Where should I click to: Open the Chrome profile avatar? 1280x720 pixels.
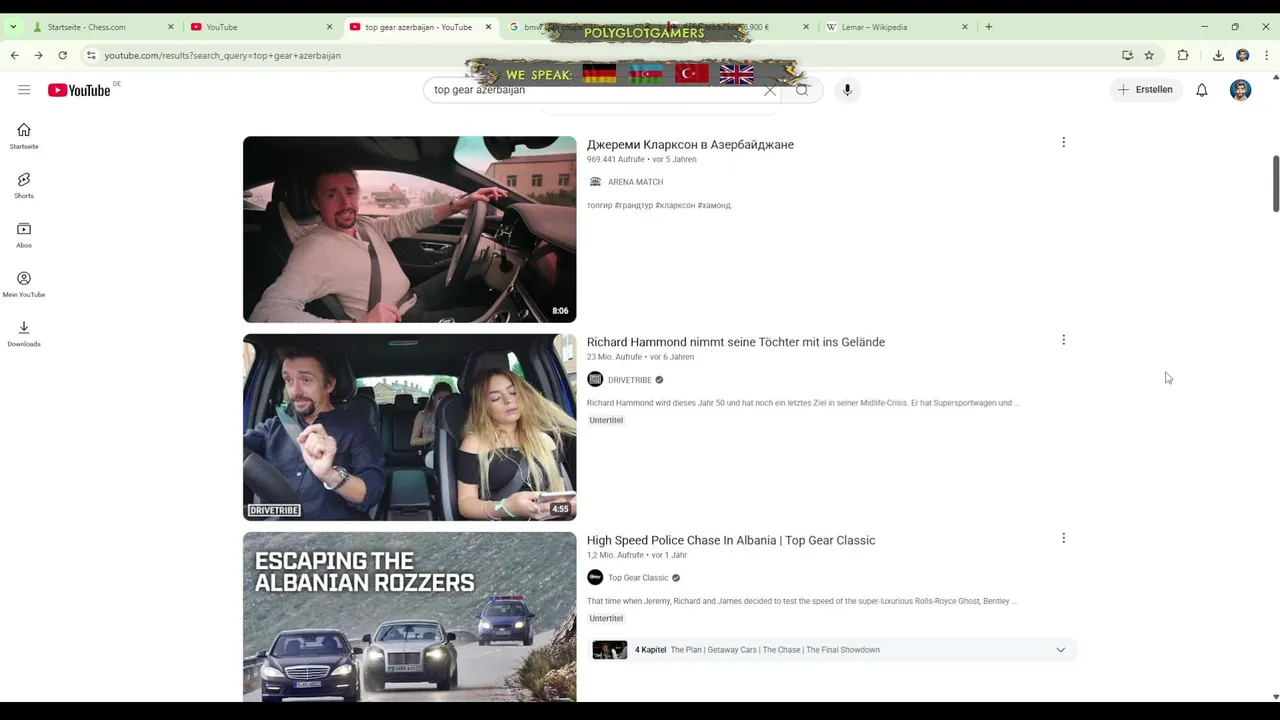(x=1242, y=55)
